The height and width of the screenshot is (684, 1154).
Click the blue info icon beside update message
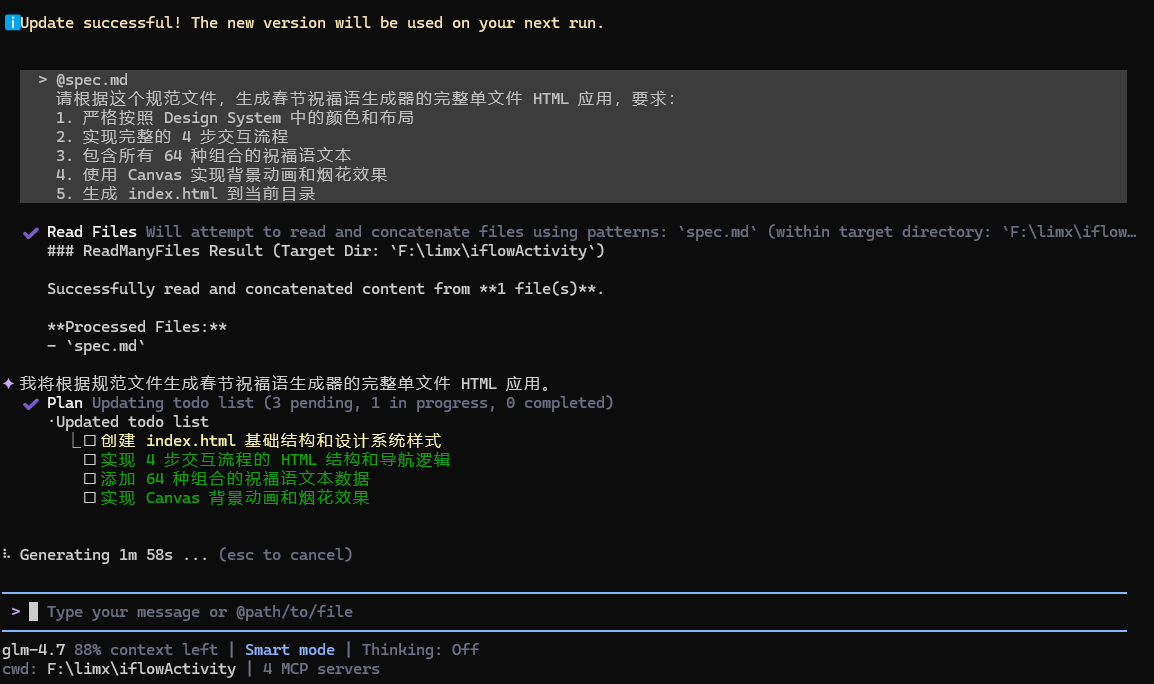(x=12, y=23)
